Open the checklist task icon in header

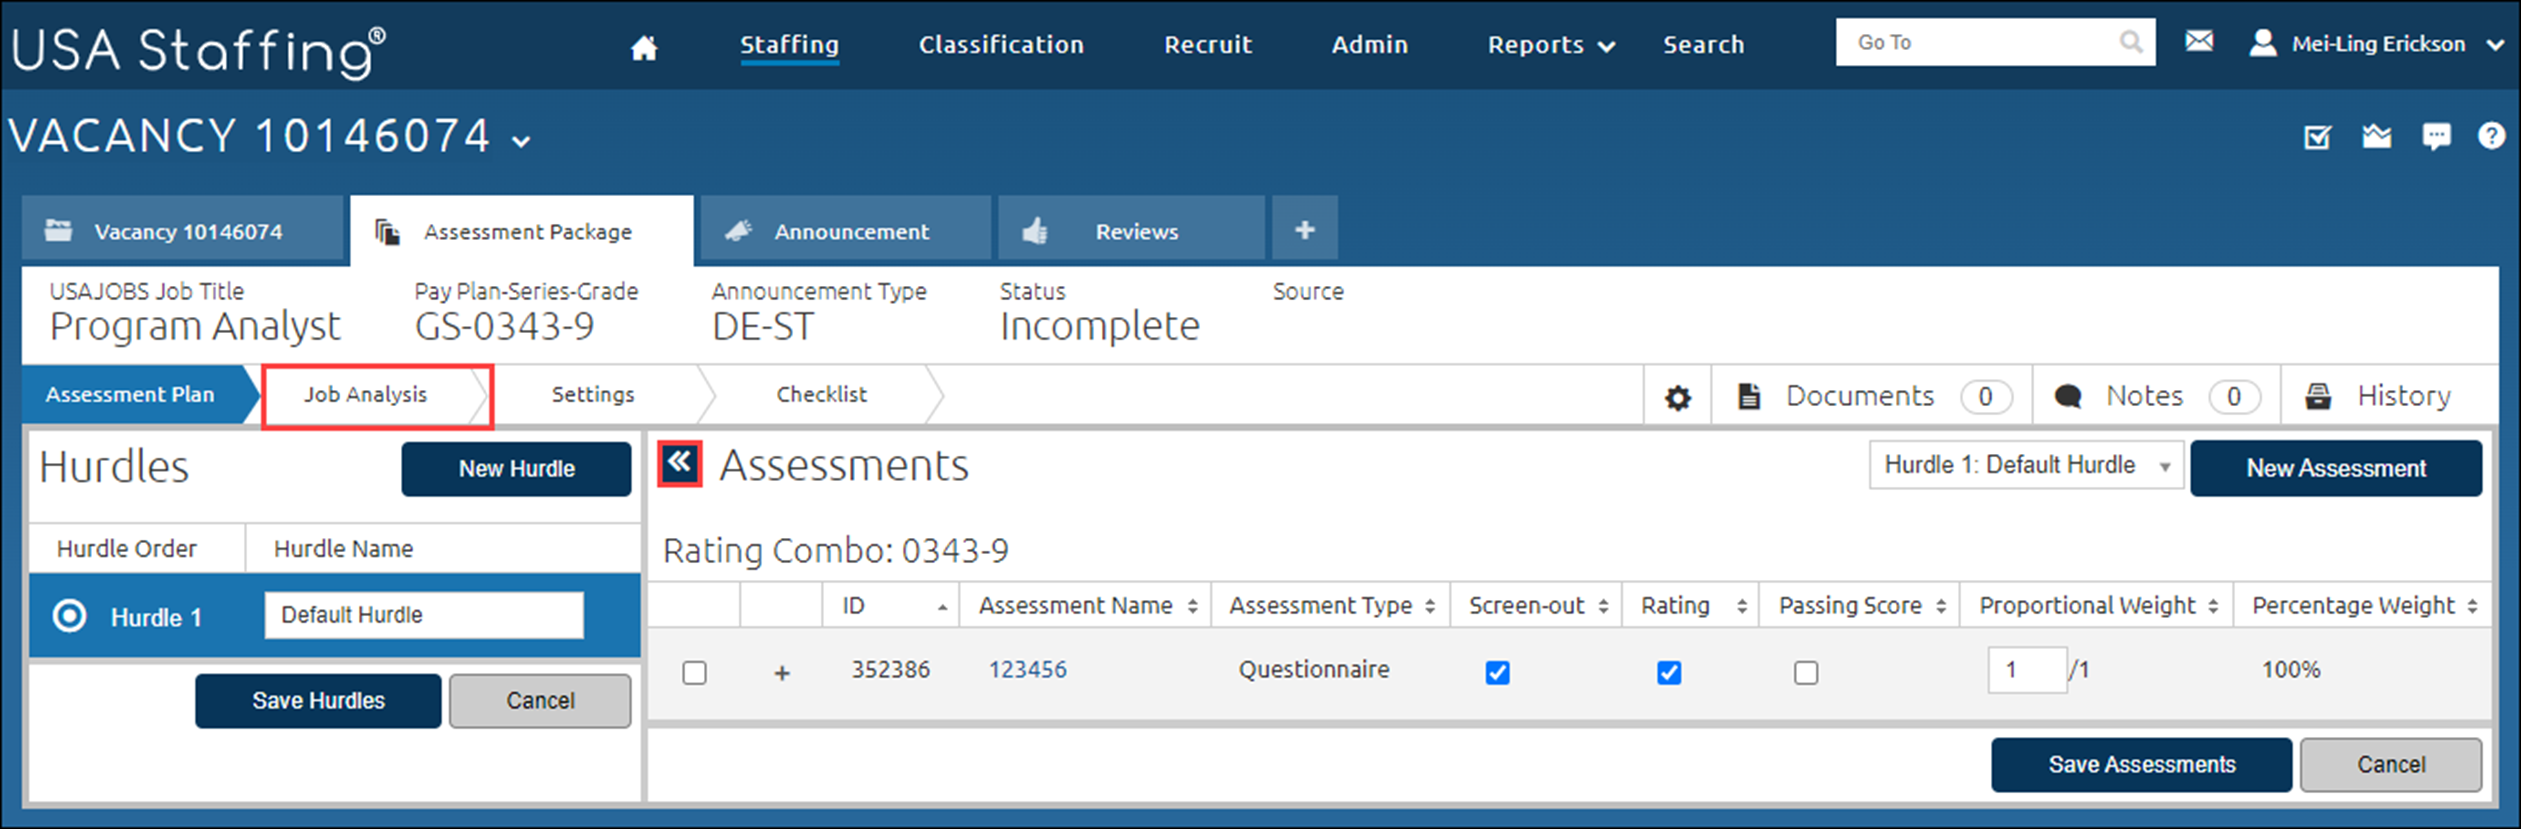pyautogui.click(x=2317, y=136)
